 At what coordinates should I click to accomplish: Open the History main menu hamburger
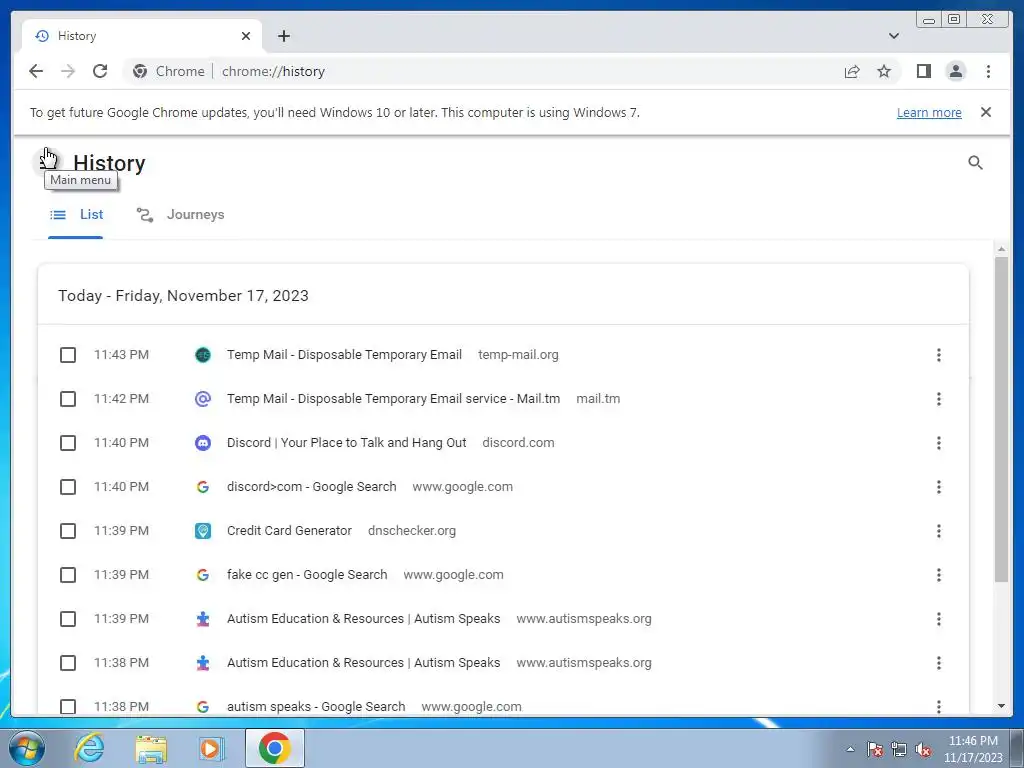pos(46,162)
